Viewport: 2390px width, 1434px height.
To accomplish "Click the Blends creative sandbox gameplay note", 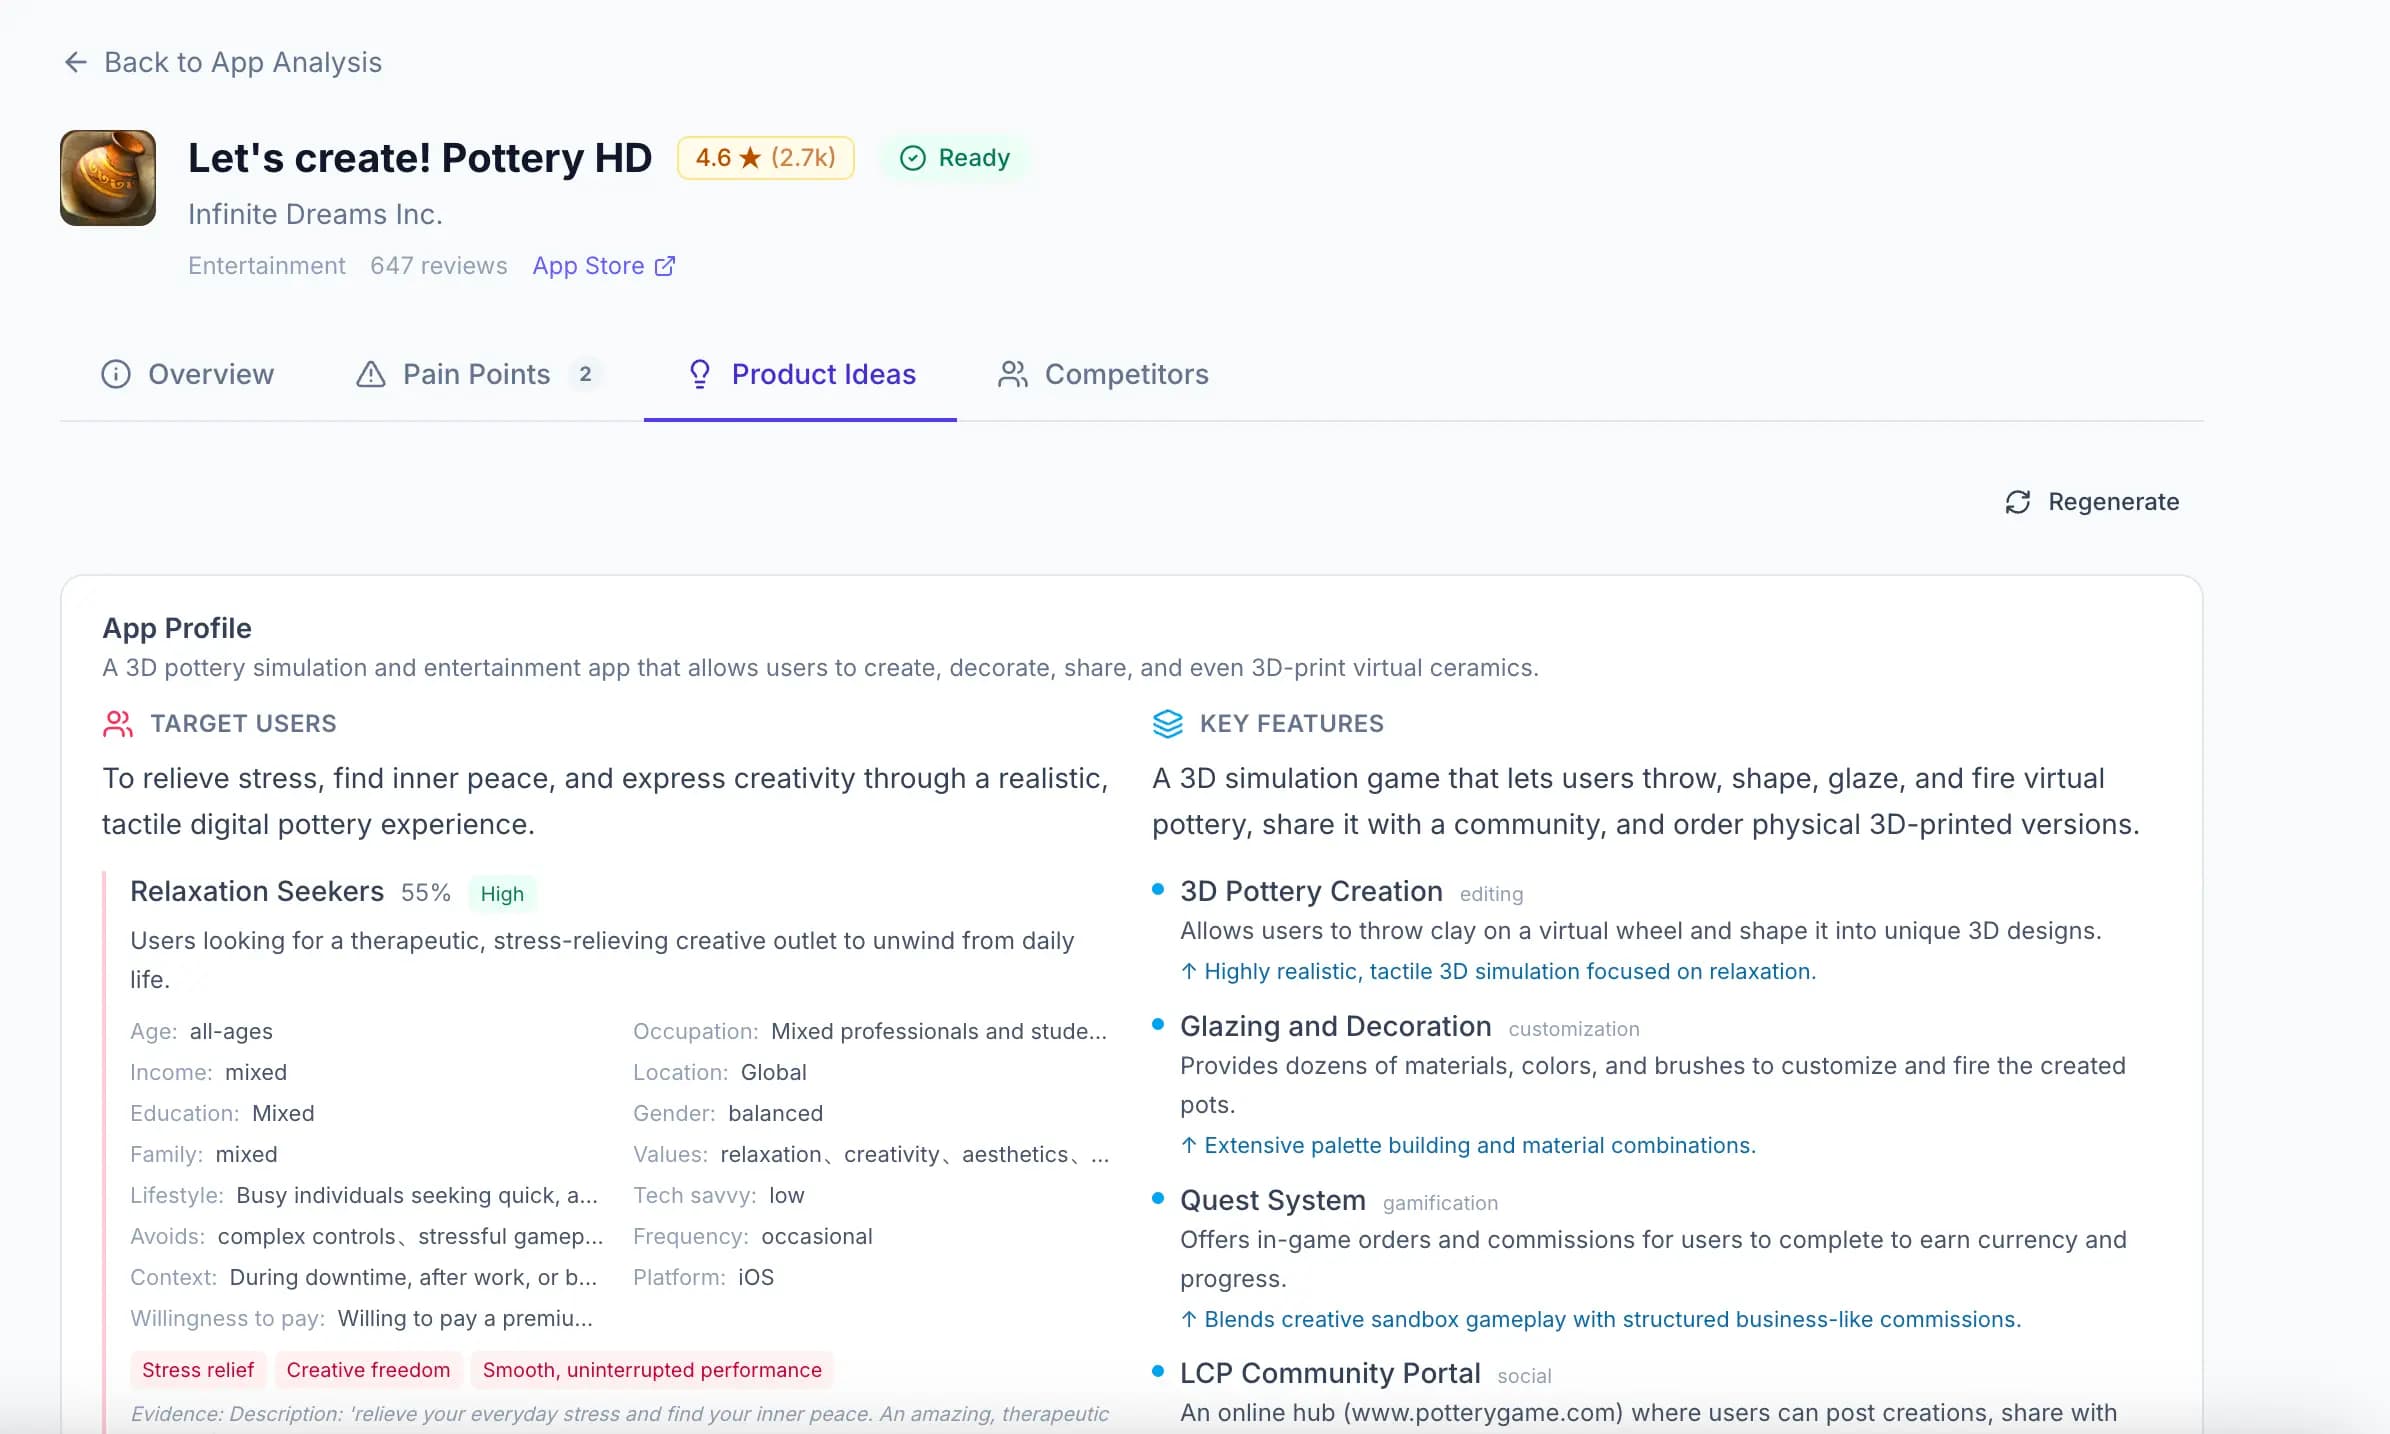I will coord(1601,1319).
